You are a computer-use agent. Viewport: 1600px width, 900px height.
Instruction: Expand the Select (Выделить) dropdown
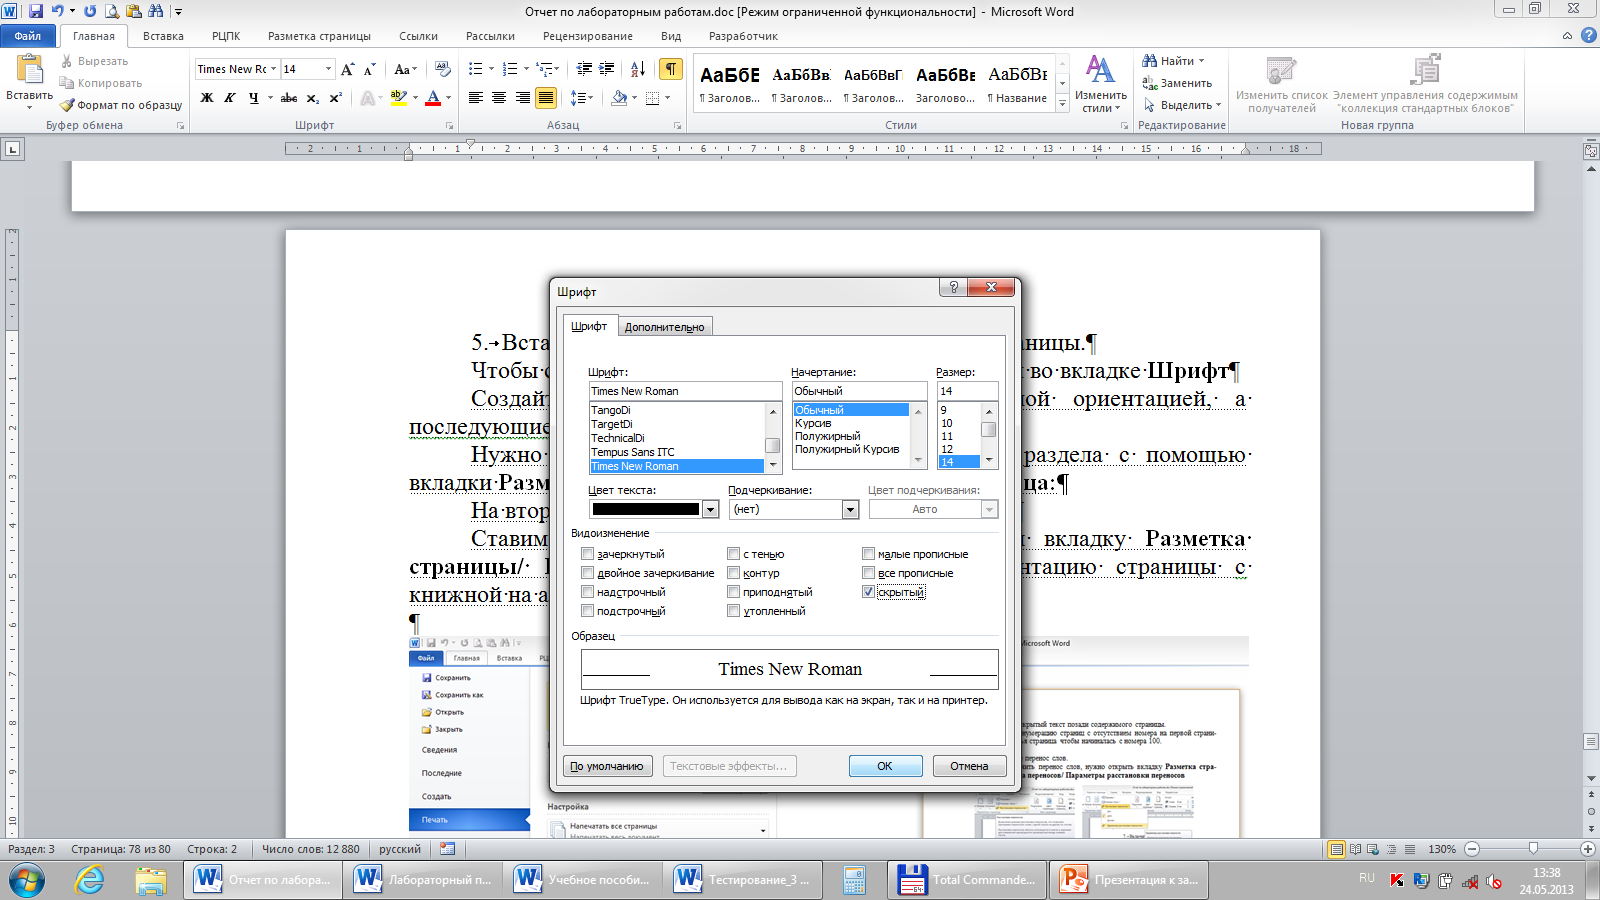pos(1218,105)
